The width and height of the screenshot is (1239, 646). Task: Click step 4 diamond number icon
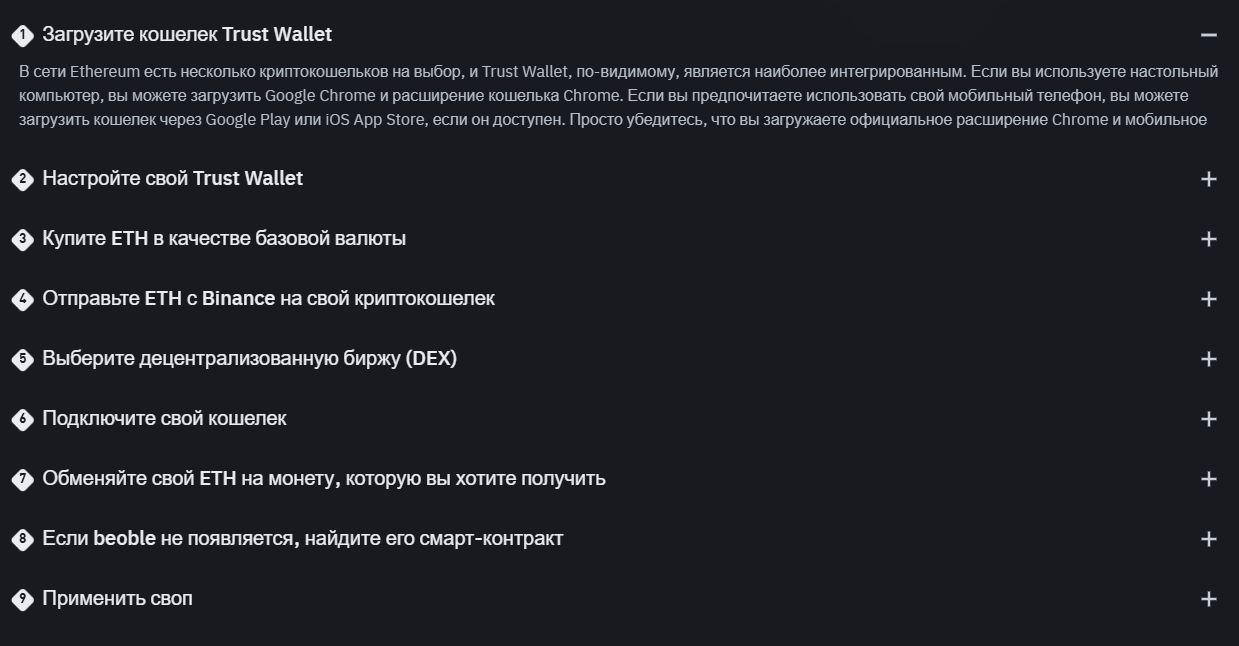click(22, 299)
